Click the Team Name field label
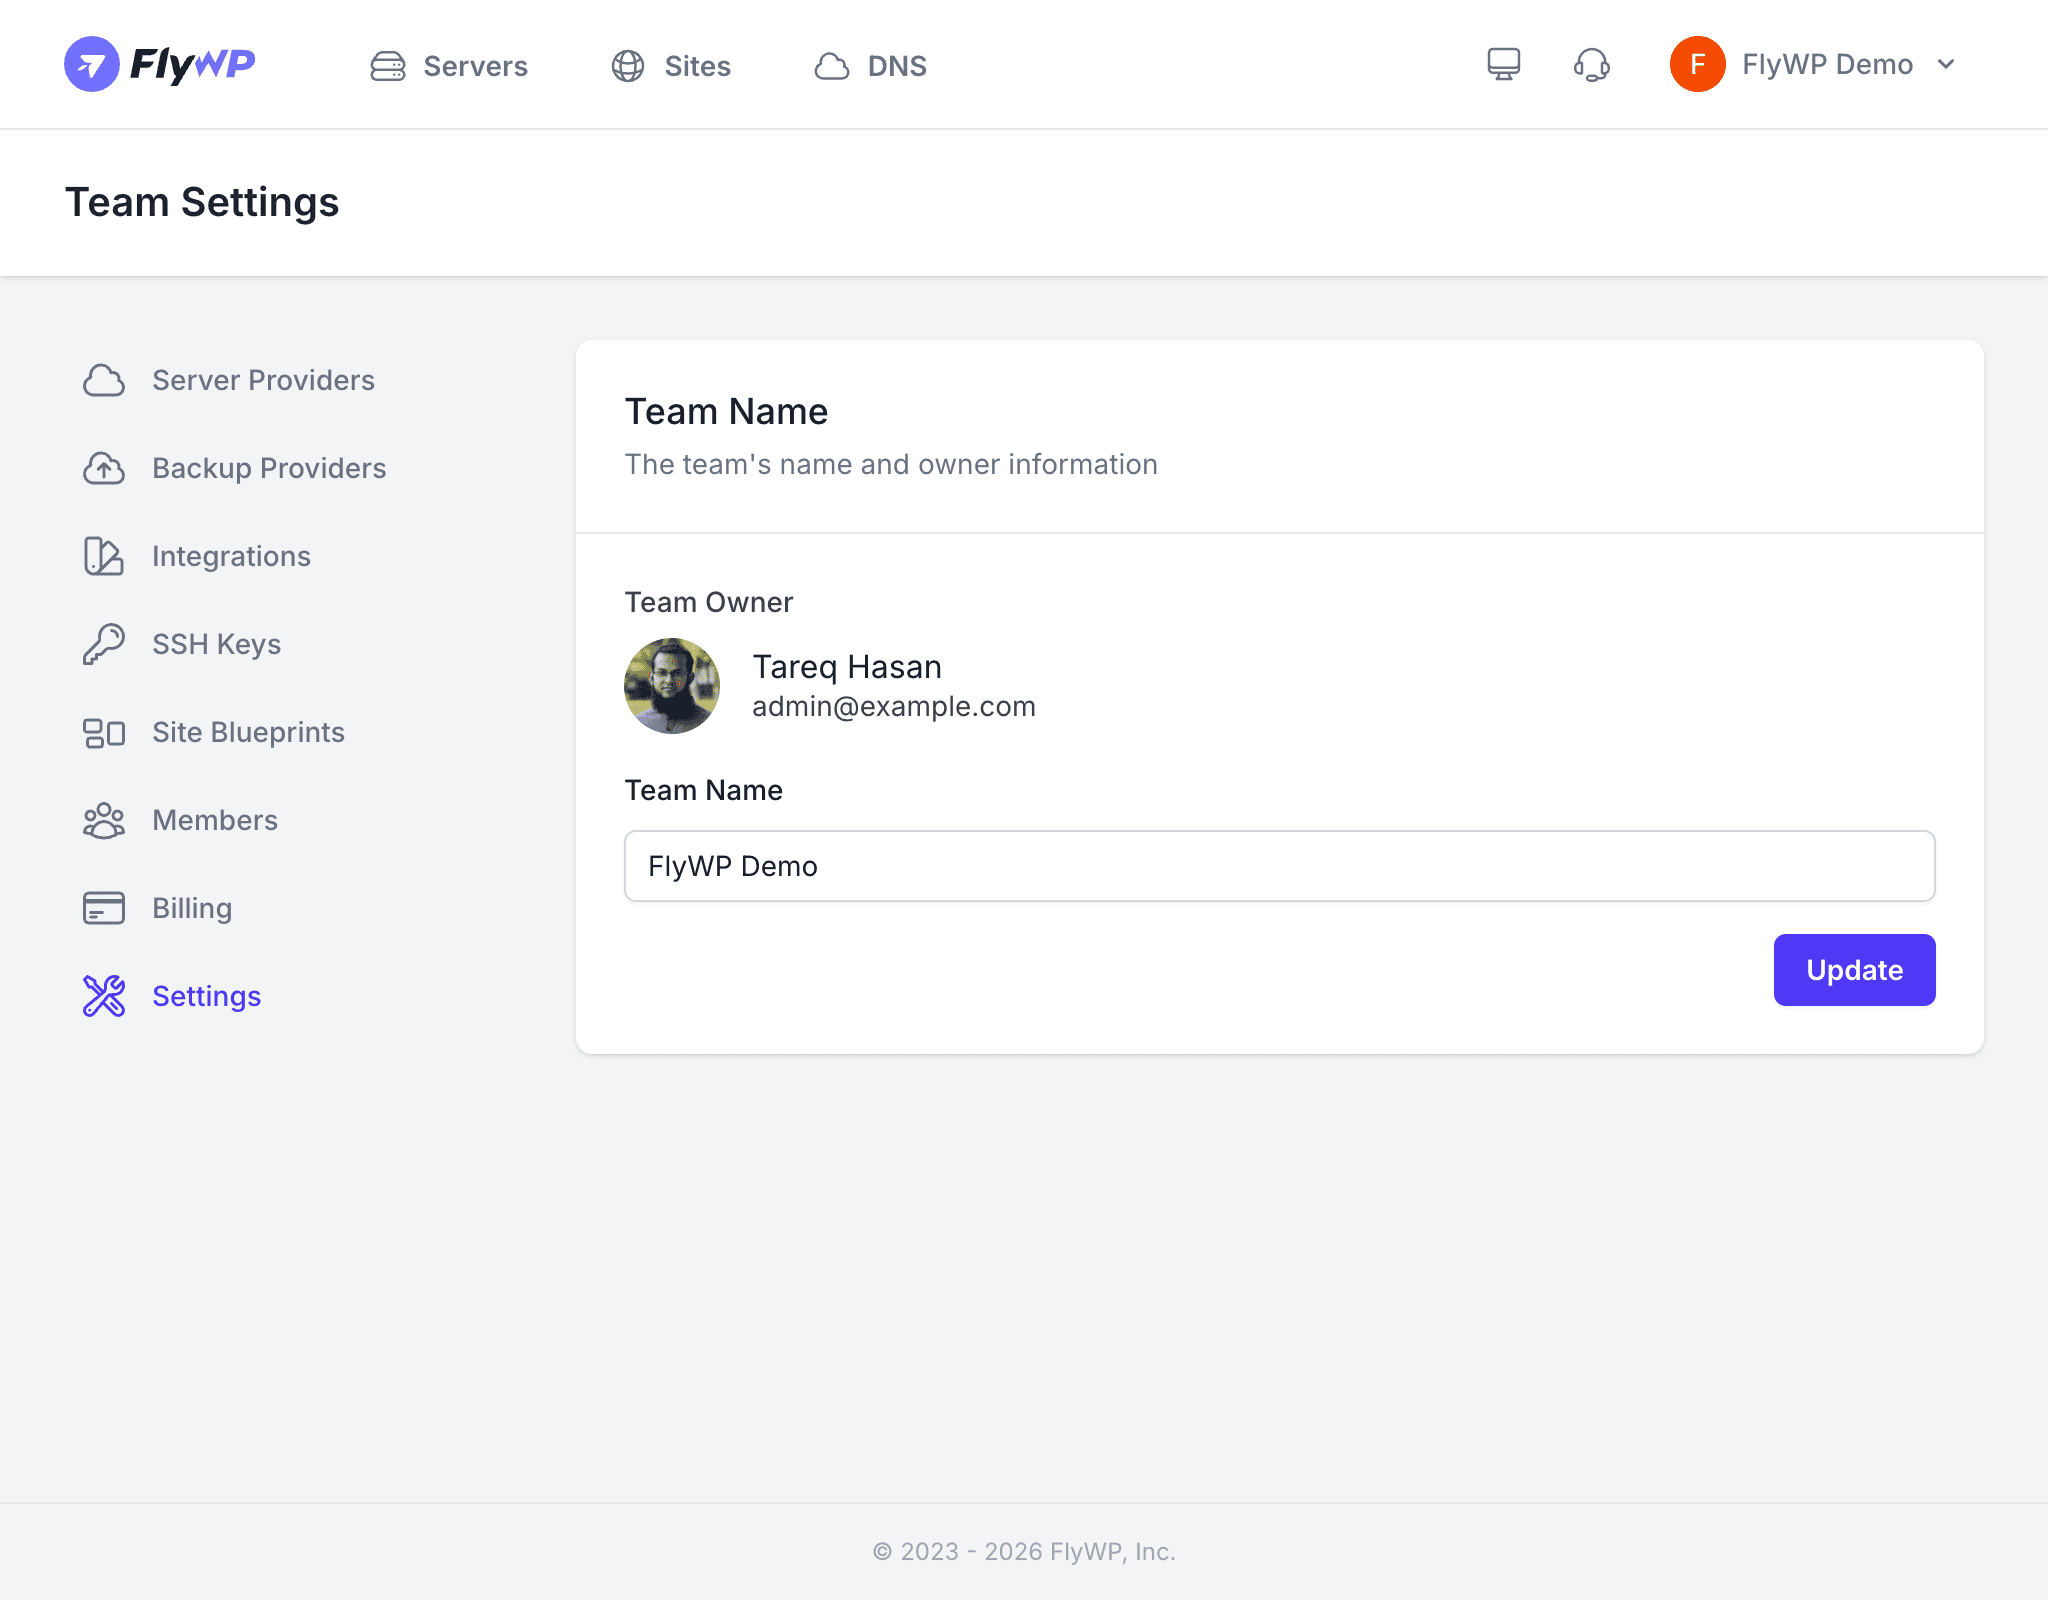 (704, 790)
